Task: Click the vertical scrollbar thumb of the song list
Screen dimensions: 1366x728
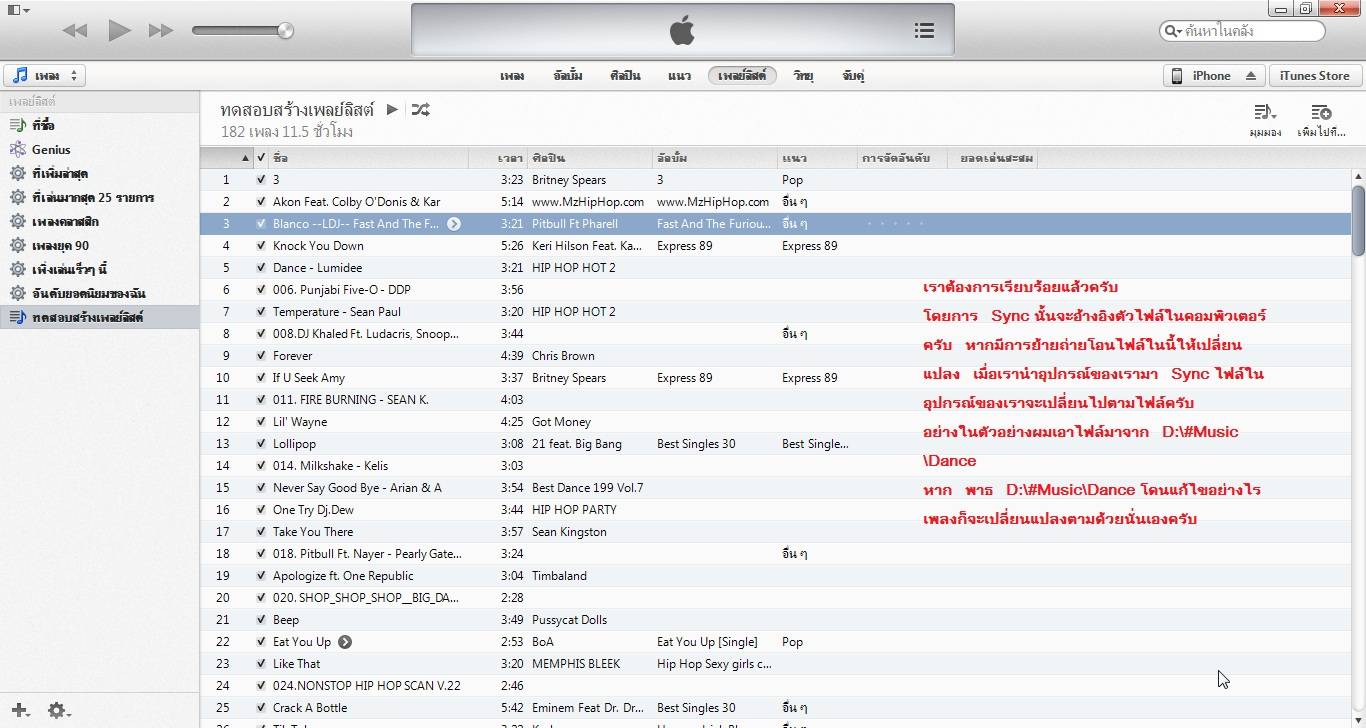Action: pos(1358,220)
